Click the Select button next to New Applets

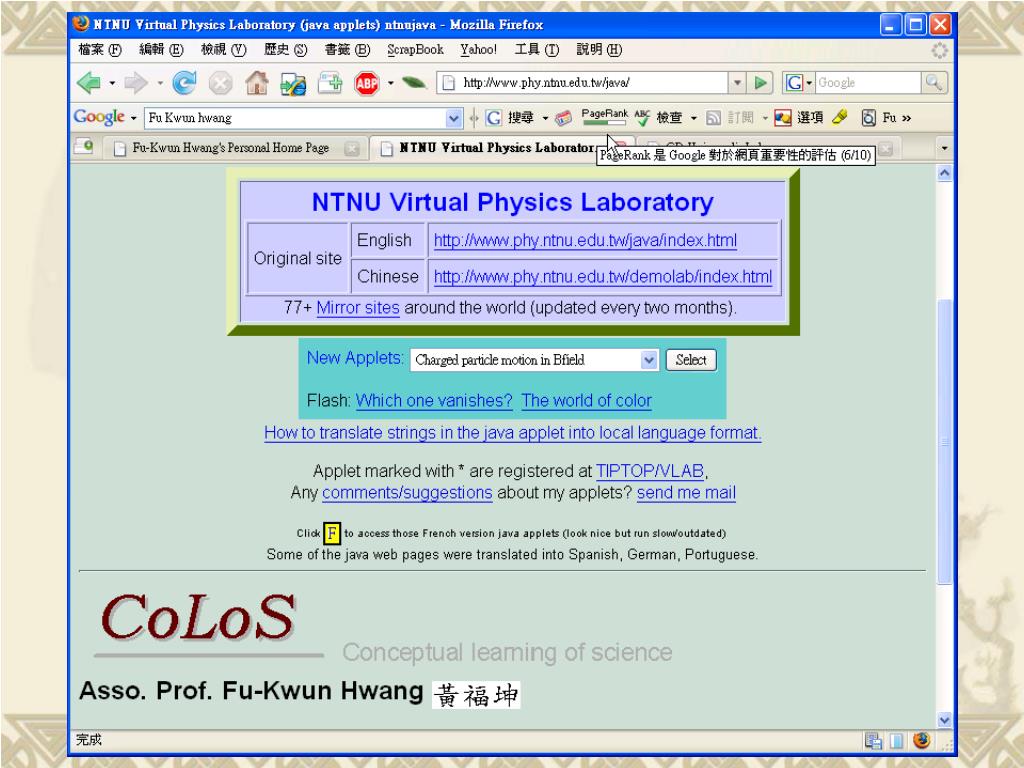[691, 360]
